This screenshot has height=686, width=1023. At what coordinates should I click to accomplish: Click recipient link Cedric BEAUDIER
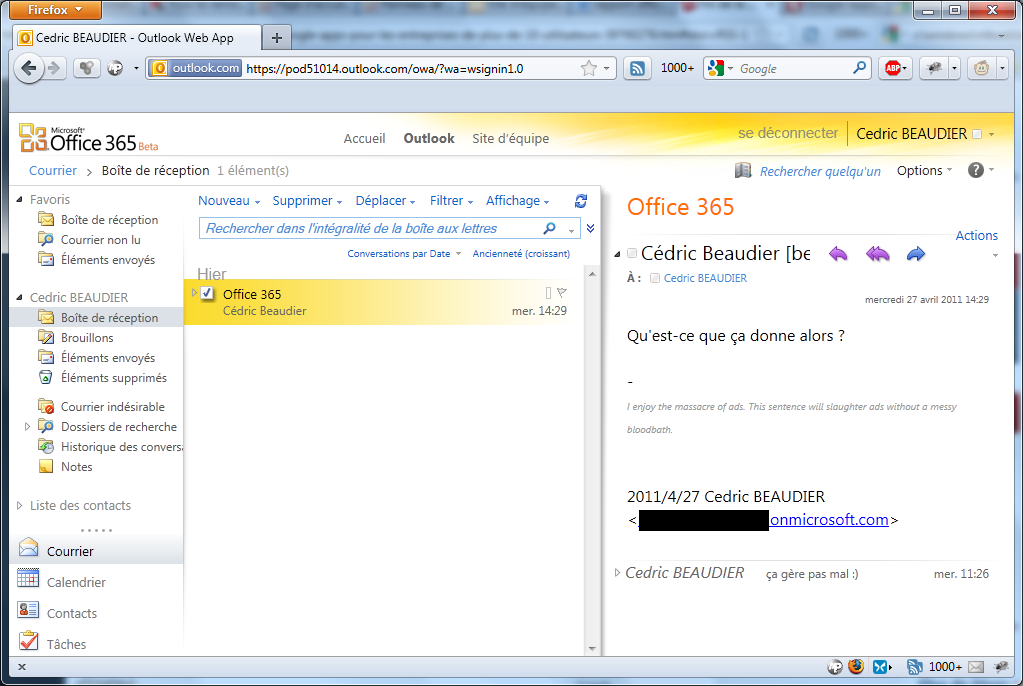[x=705, y=278]
